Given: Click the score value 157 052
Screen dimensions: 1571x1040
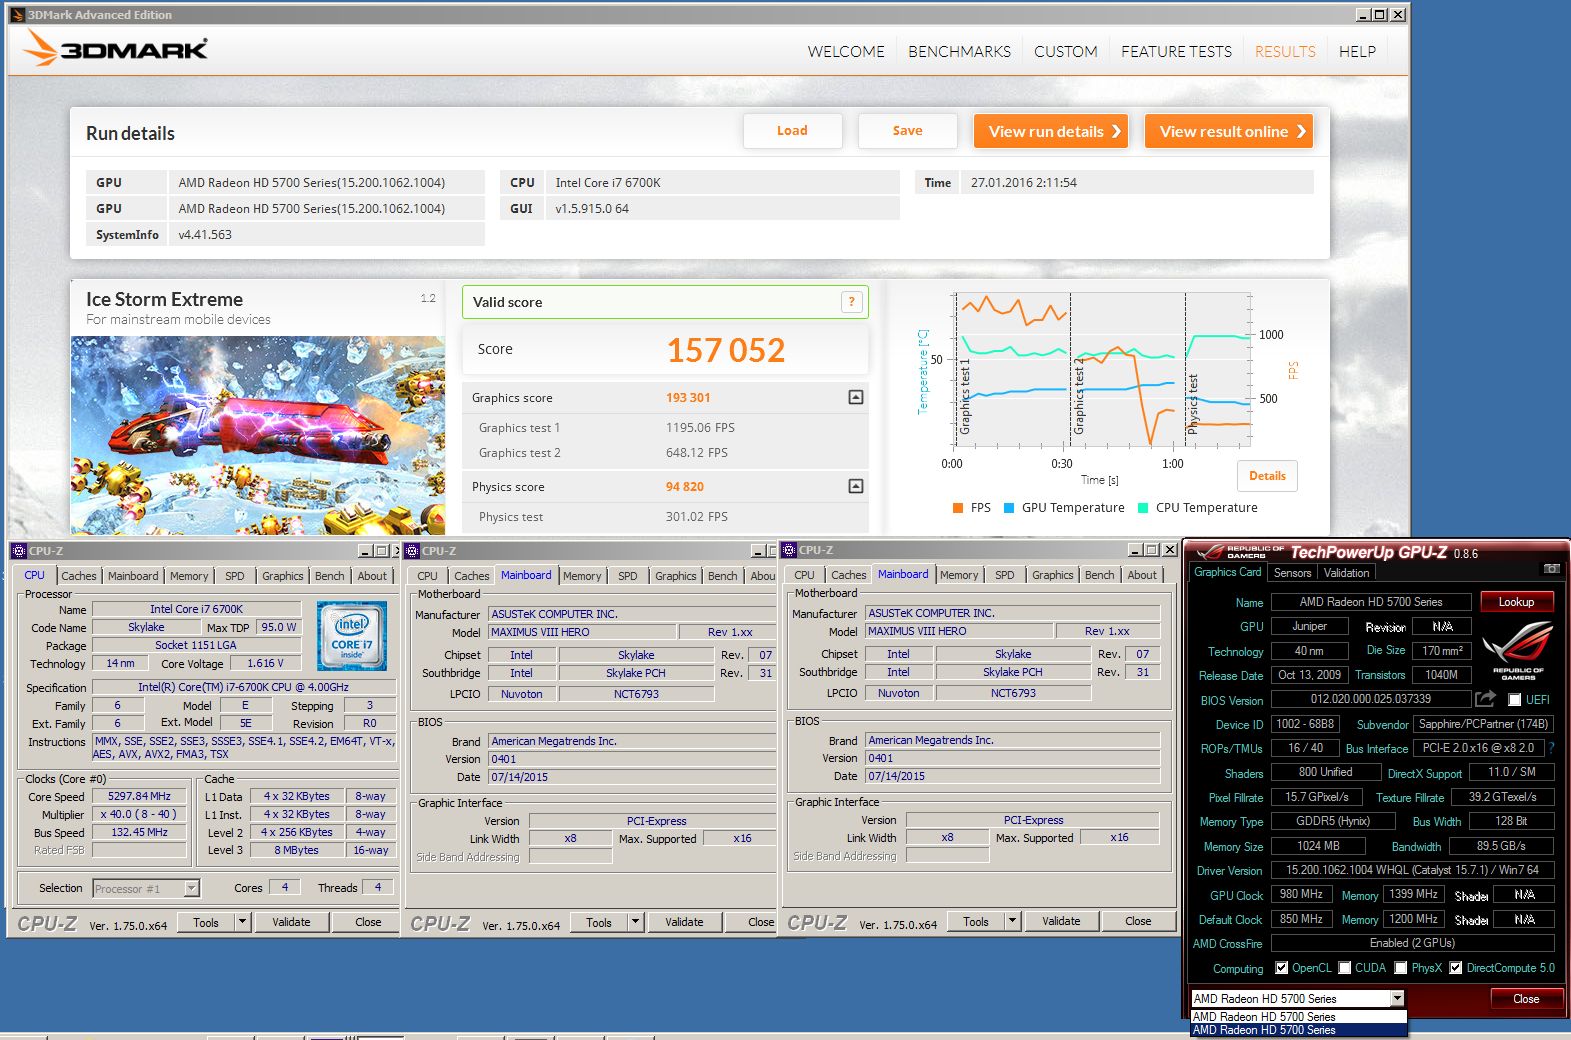Looking at the screenshot, I should (x=726, y=350).
